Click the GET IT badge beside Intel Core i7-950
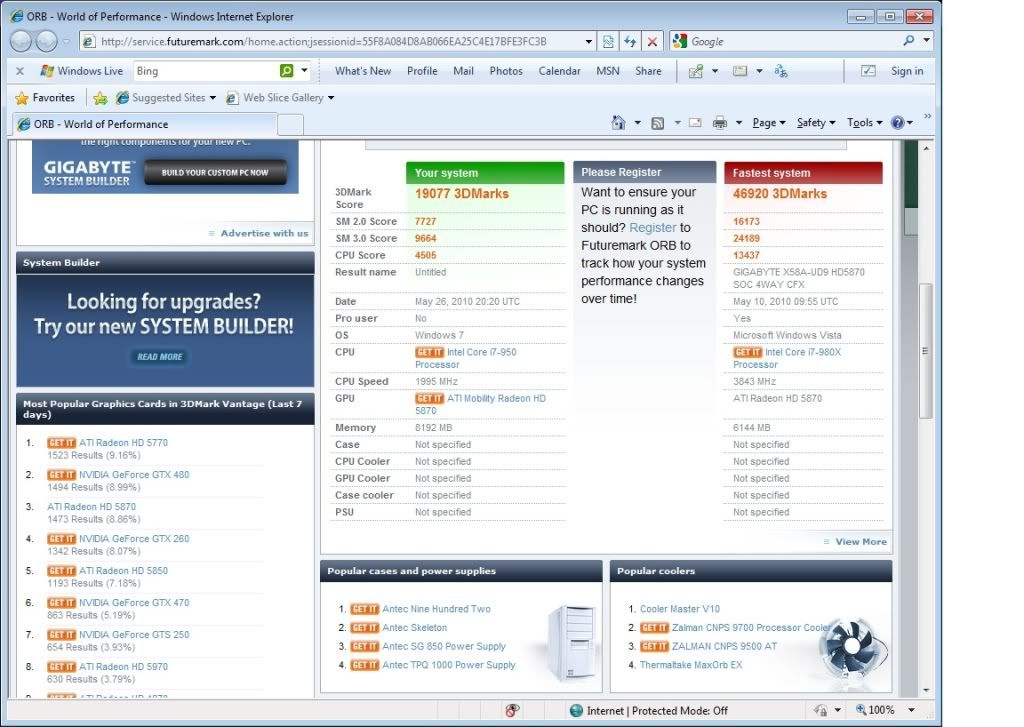The width and height of the screenshot is (1024, 727). click(429, 352)
